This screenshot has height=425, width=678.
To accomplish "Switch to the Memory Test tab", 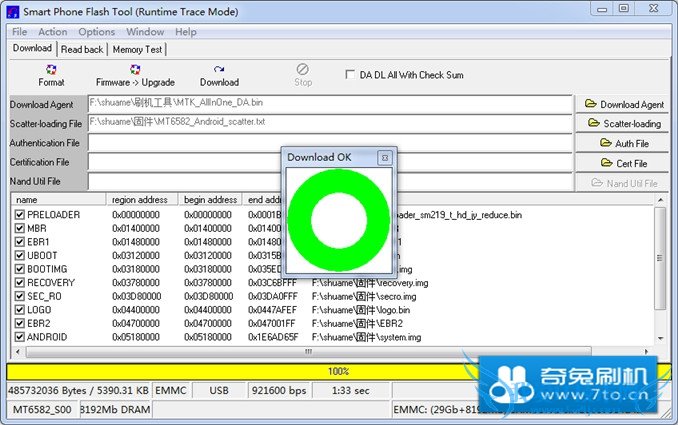I will (x=137, y=49).
